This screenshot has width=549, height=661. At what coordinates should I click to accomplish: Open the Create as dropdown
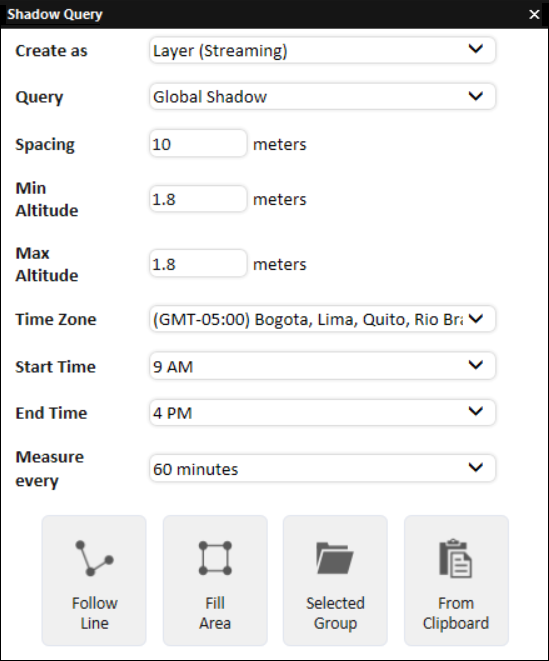(322, 50)
